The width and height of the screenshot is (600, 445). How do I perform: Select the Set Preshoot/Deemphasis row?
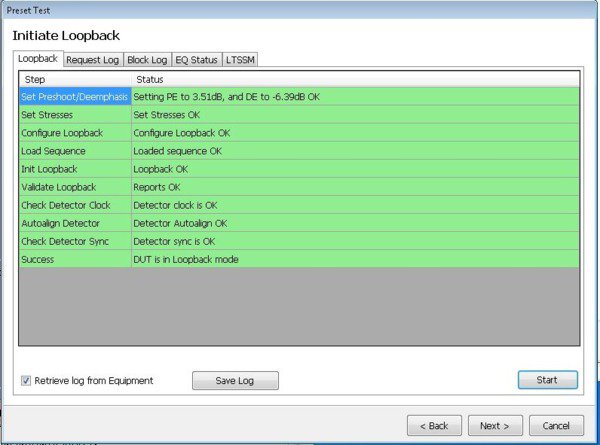(75, 97)
